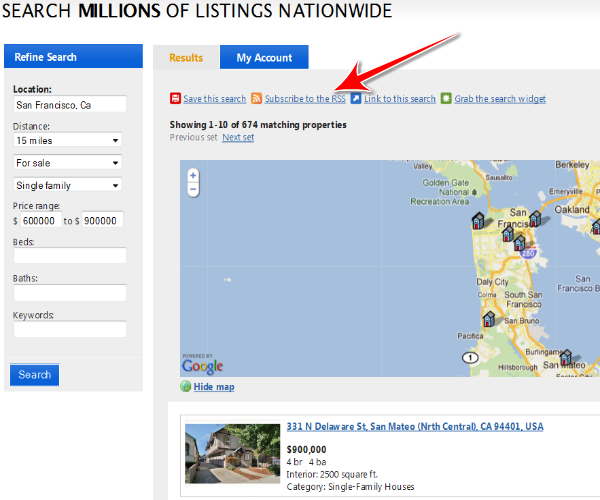600x500 pixels.
Task: Switch to the My Account tab
Action: pyautogui.click(x=264, y=58)
